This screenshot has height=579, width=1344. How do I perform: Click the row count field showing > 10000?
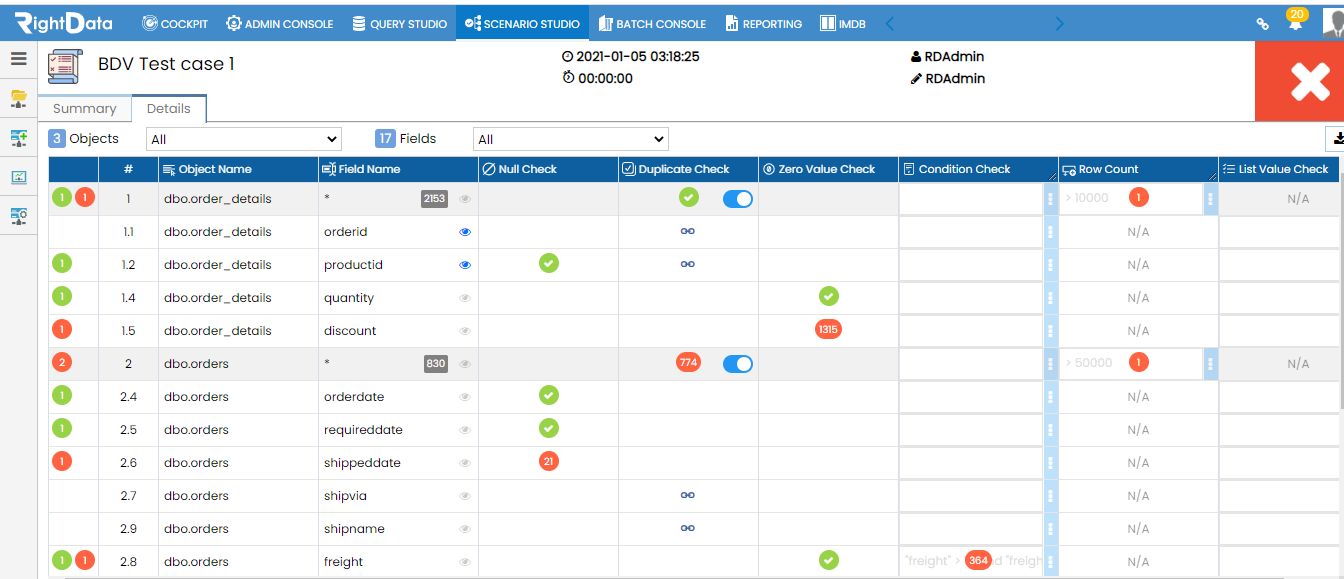[1130, 198]
